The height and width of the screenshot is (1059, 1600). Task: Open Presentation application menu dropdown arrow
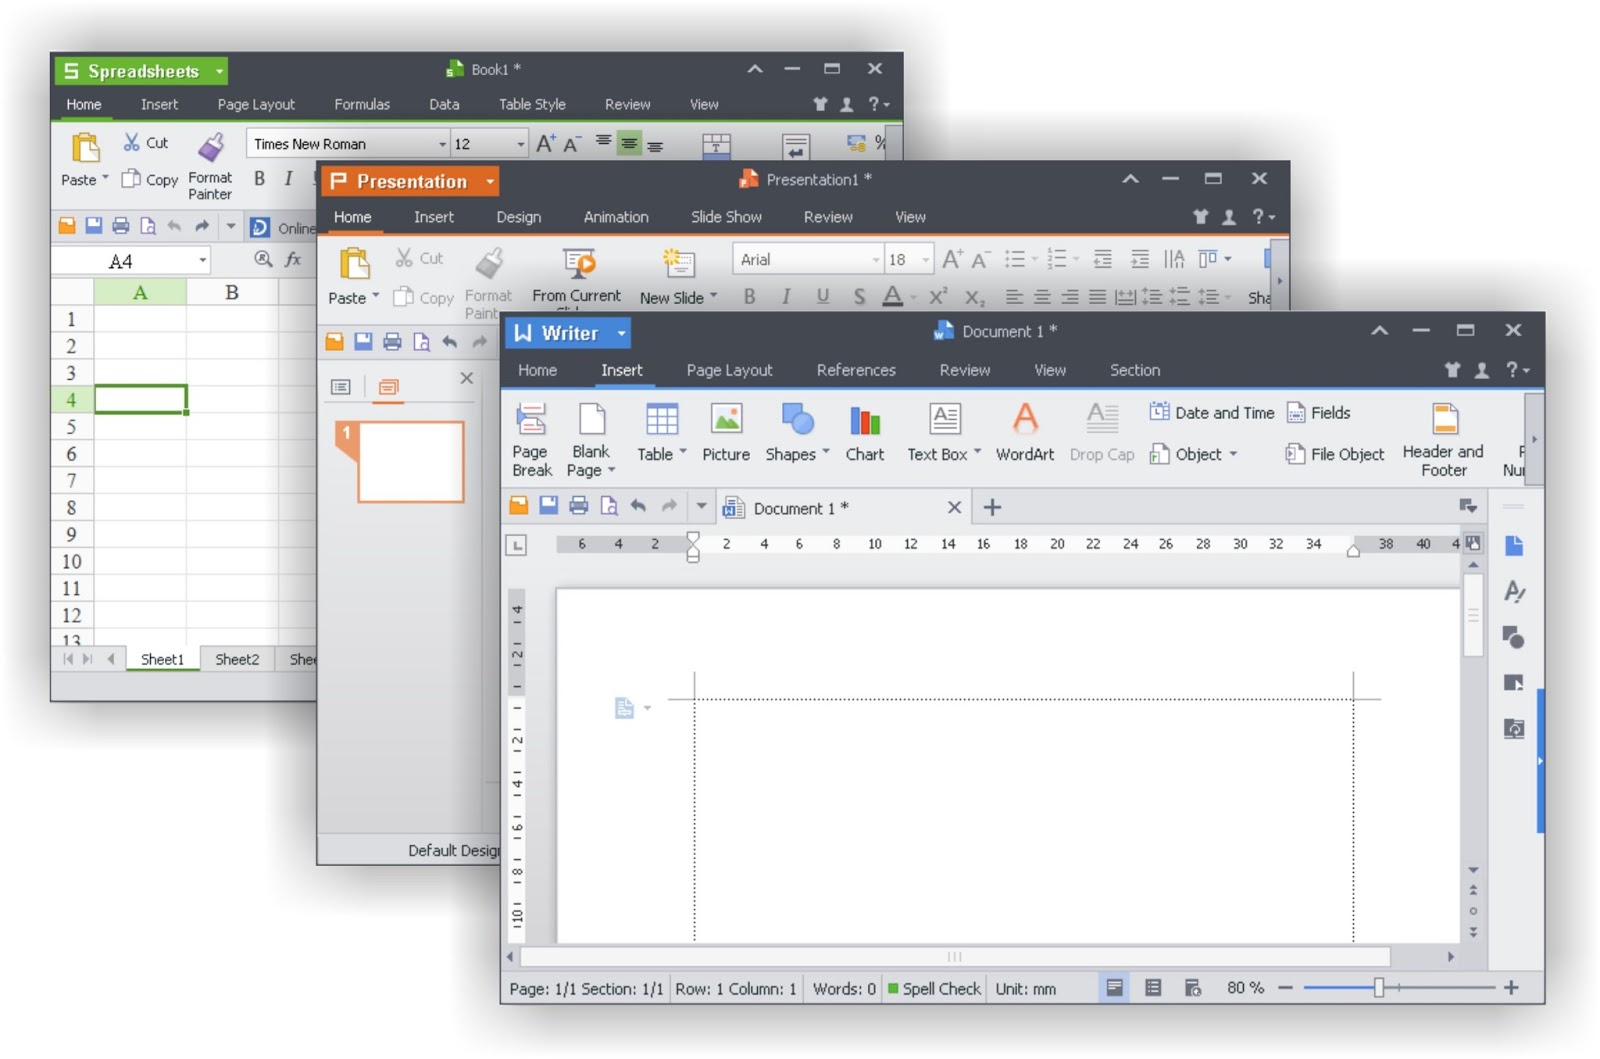489,182
